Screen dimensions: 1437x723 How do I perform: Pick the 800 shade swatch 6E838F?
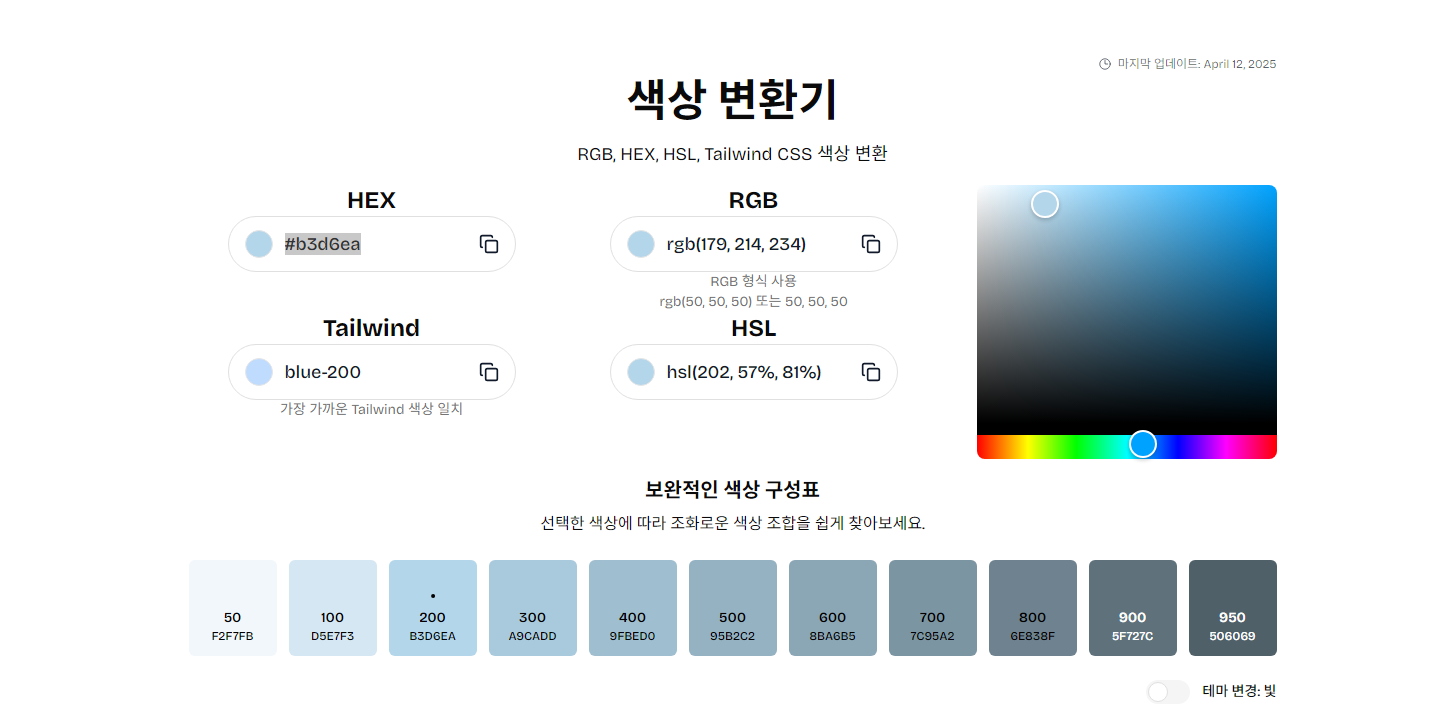tap(1033, 608)
